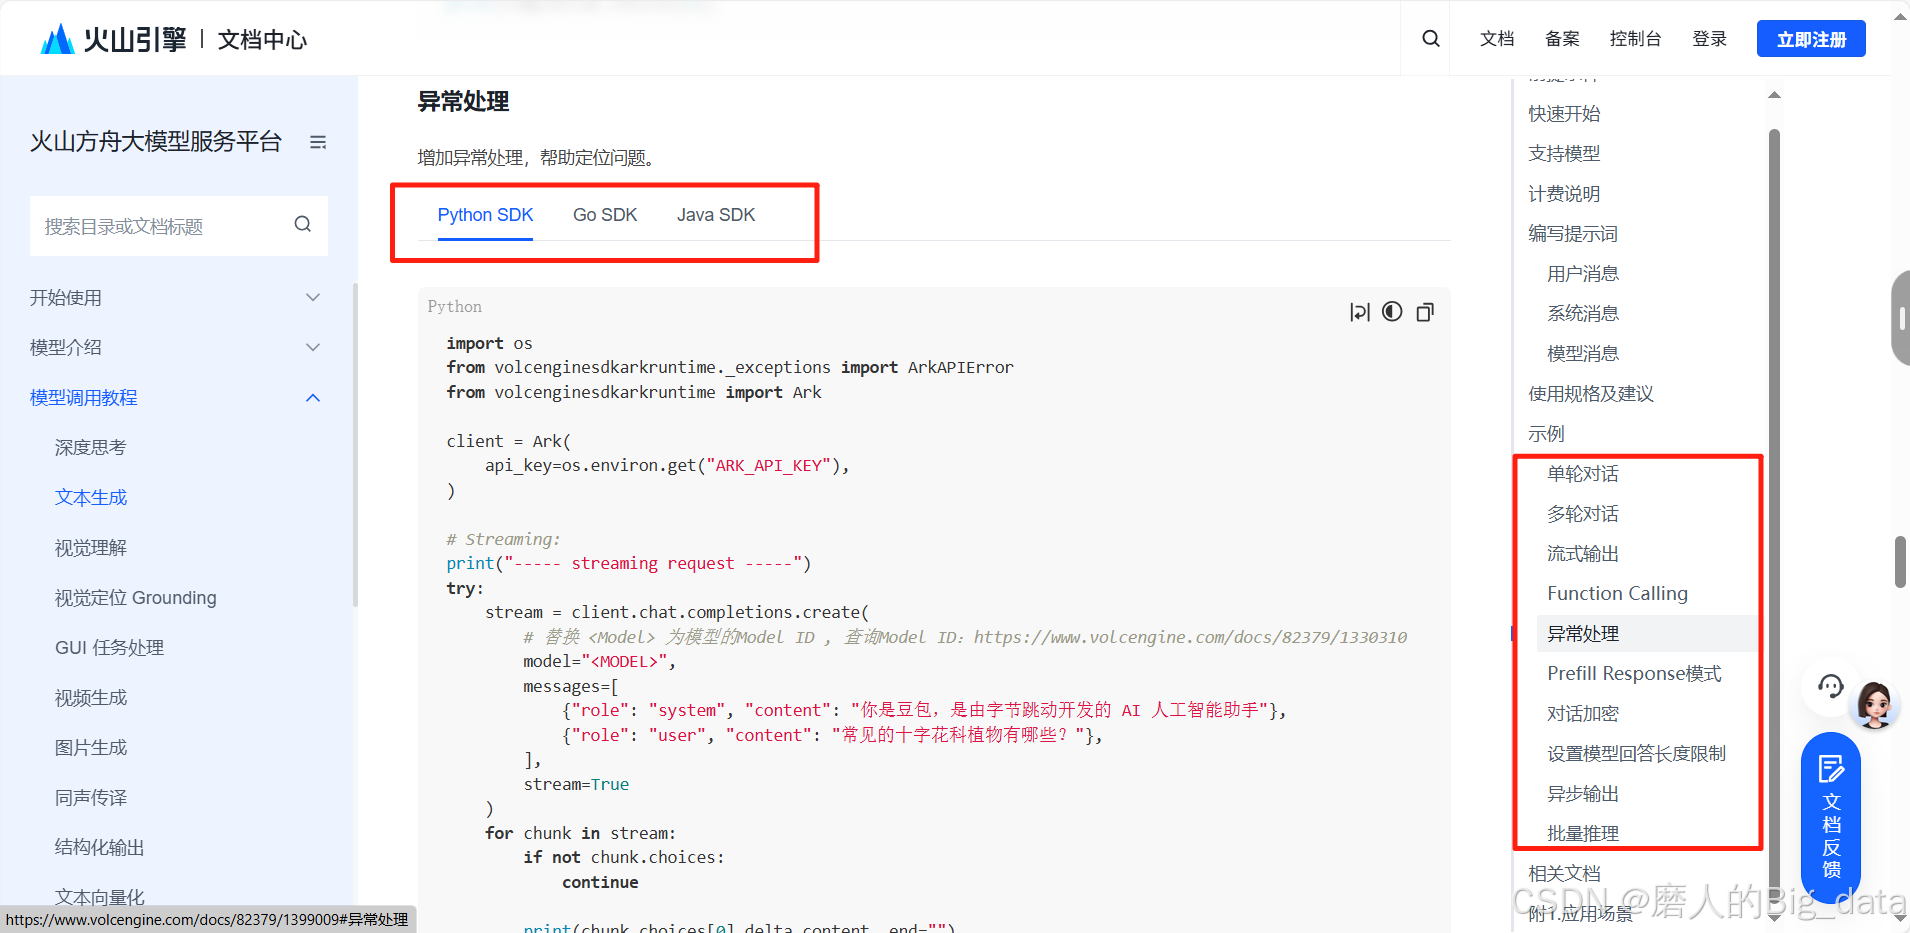
Task: Copy the Python code snippet
Action: pos(1425,312)
